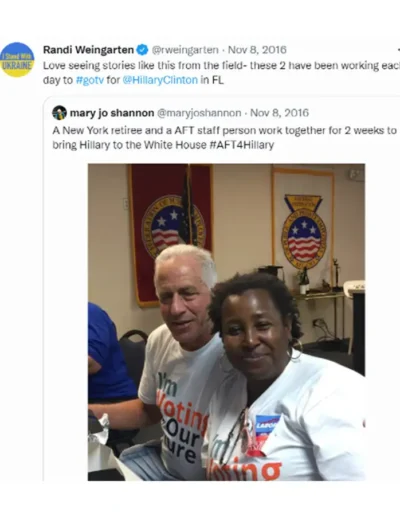400x516 pixels.
Task: Click the blue verified badge icon
Action: click(x=143, y=50)
